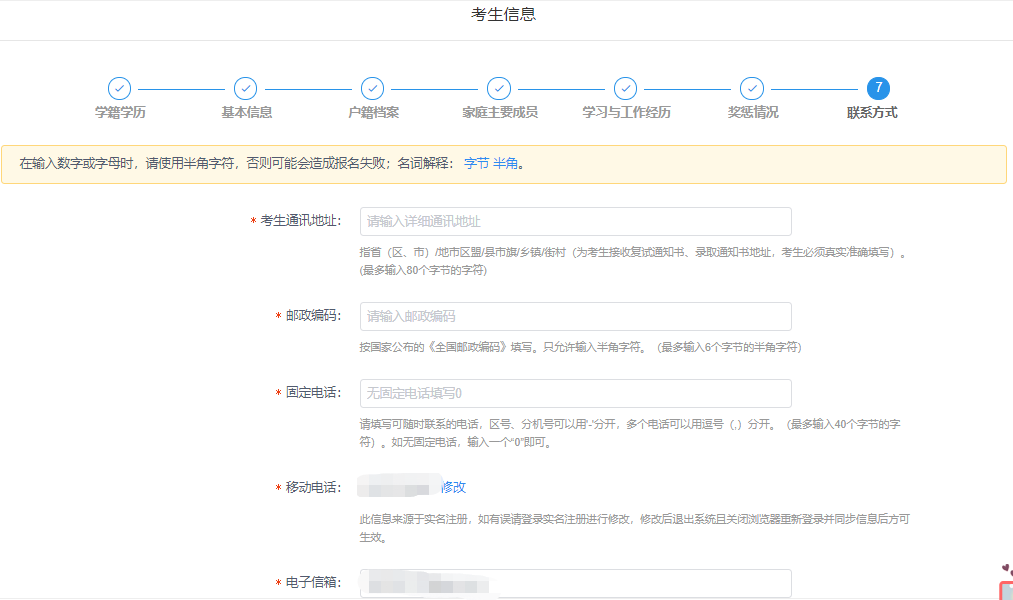Click the blue step 7 circle
The width and height of the screenshot is (1013, 600).
pos(878,88)
